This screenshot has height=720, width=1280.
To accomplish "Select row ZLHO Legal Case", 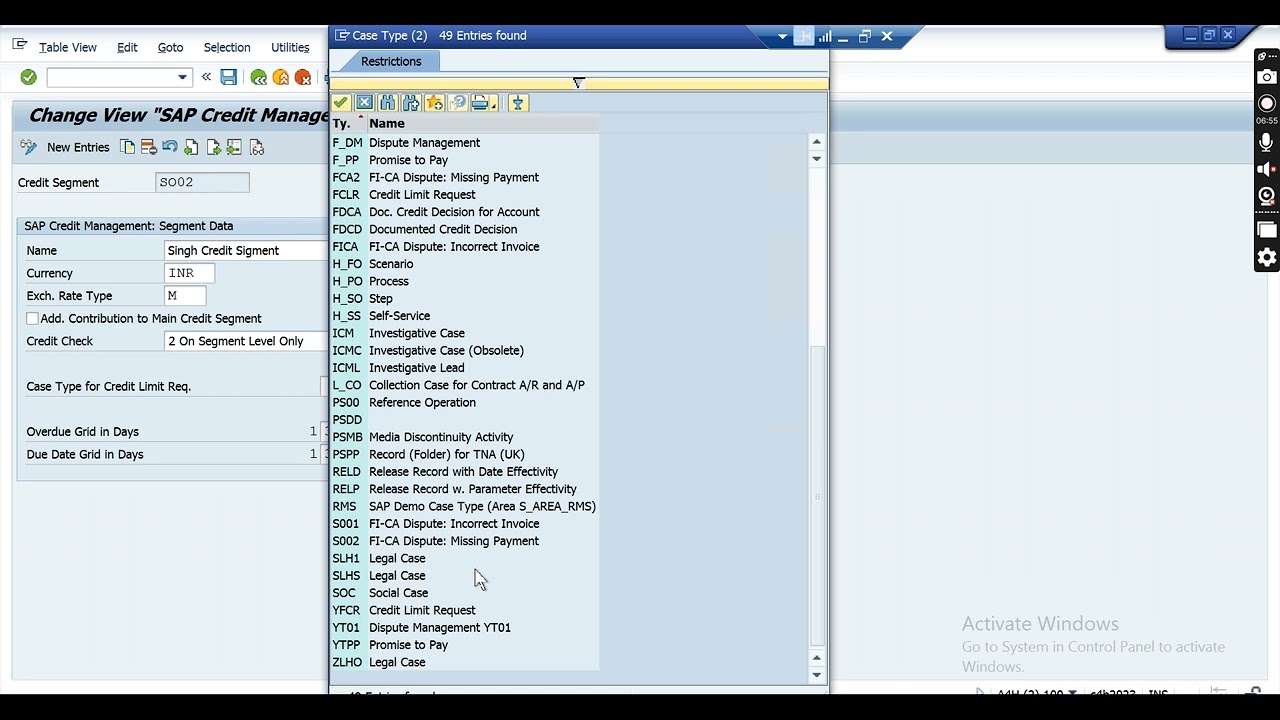I will click(465, 662).
